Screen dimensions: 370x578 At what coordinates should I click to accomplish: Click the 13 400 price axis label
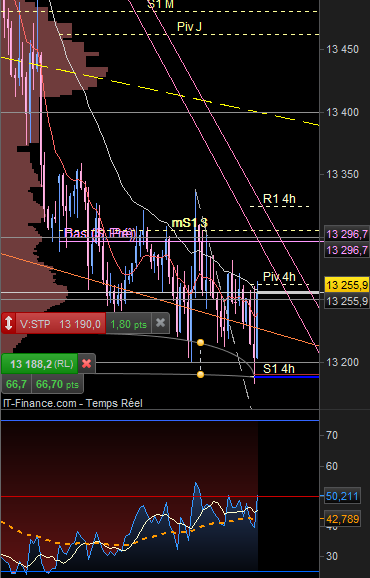pyautogui.click(x=342, y=112)
